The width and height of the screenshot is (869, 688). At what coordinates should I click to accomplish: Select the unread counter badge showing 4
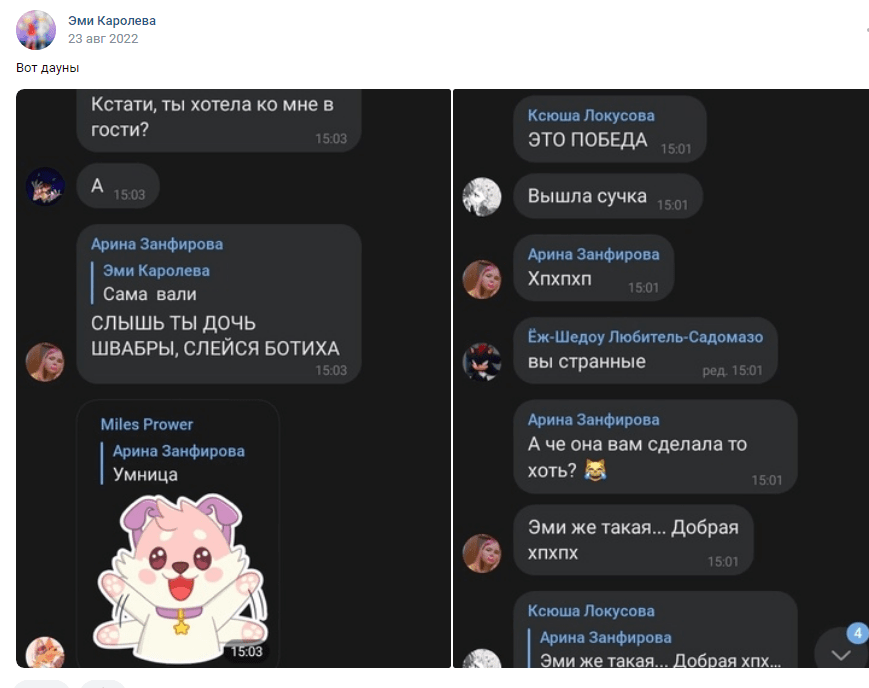click(857, 633)
